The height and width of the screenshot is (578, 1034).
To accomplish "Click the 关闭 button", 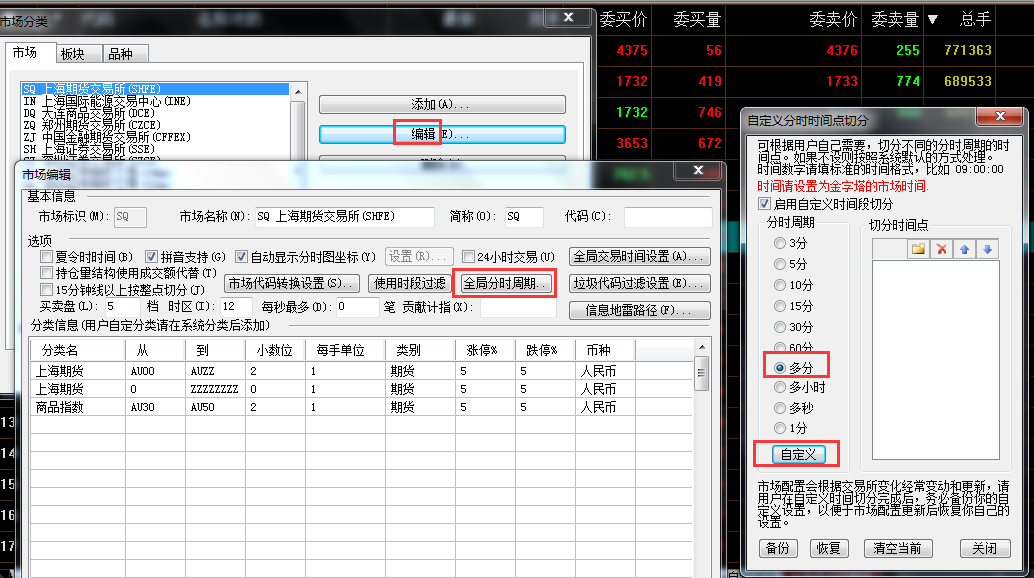I will click(985, 548).
